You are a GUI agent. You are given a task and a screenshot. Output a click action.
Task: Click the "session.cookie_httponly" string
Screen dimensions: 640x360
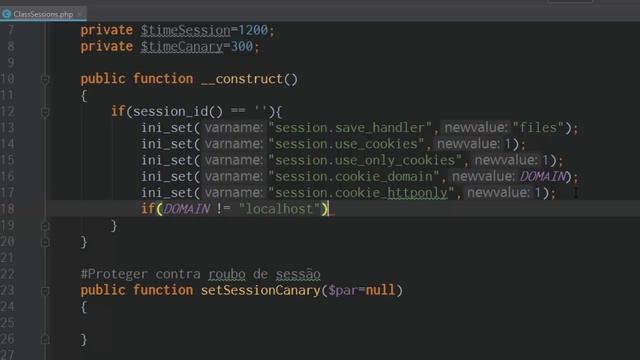[x=361, y=193]
